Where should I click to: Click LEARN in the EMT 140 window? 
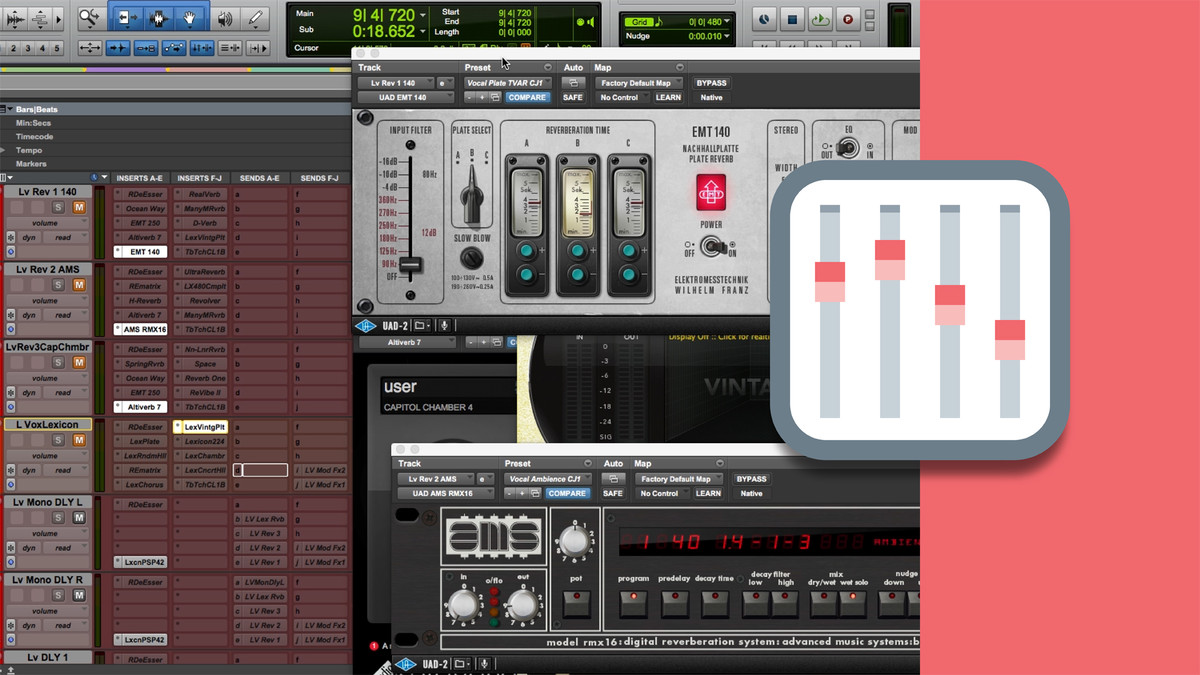(x=668, y=98)
